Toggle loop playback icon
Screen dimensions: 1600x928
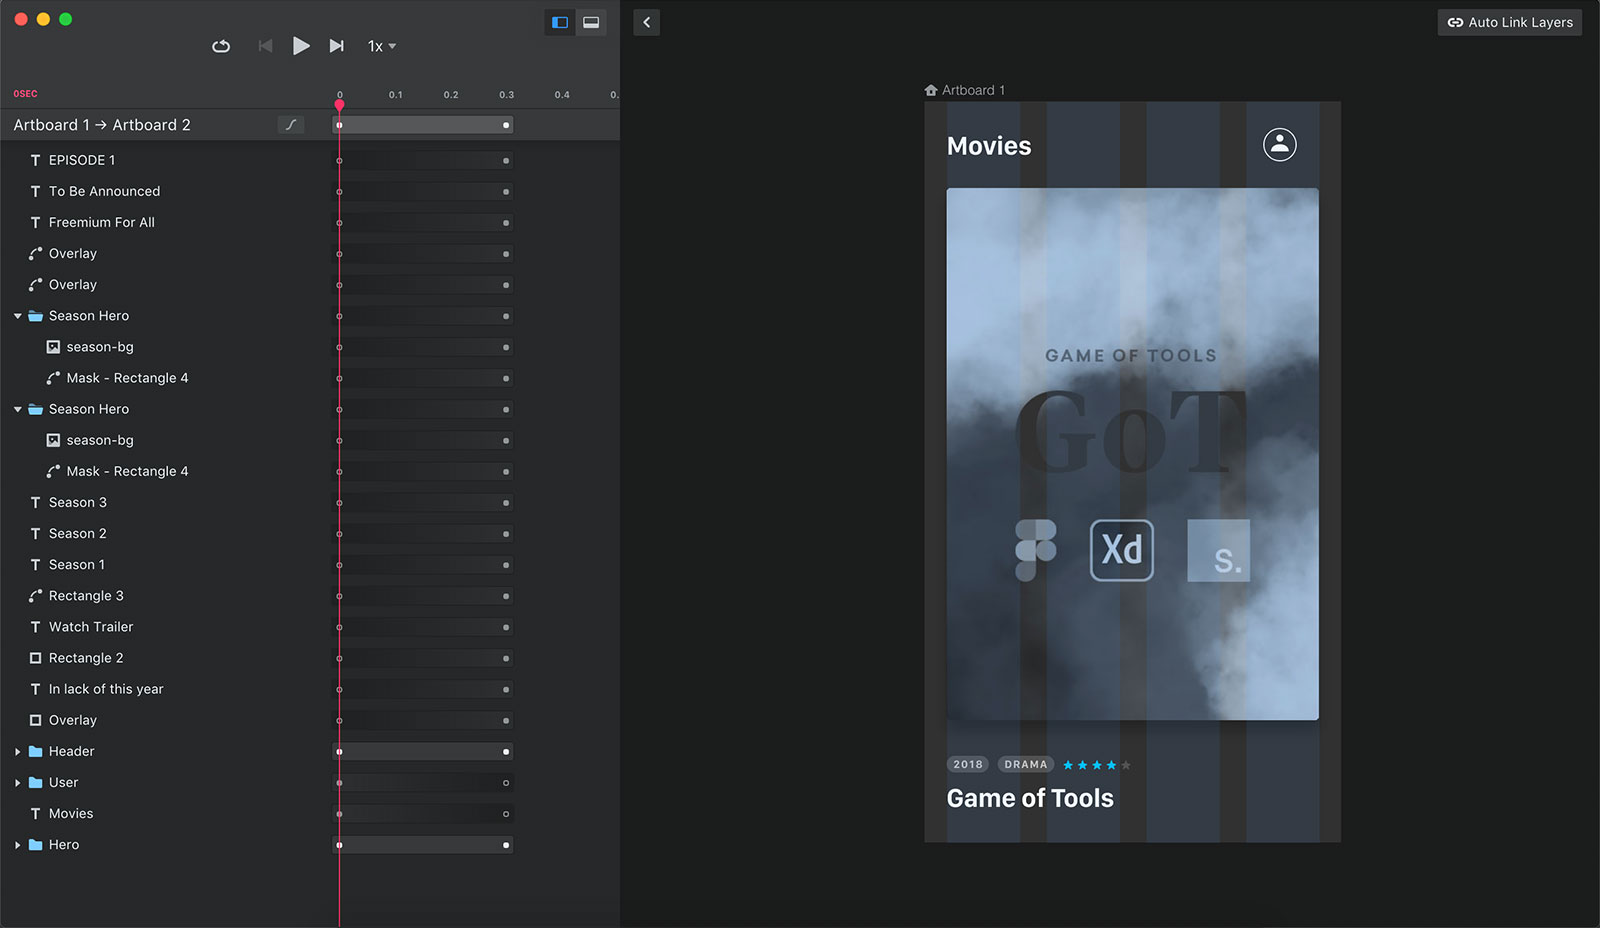coord(221,46)
